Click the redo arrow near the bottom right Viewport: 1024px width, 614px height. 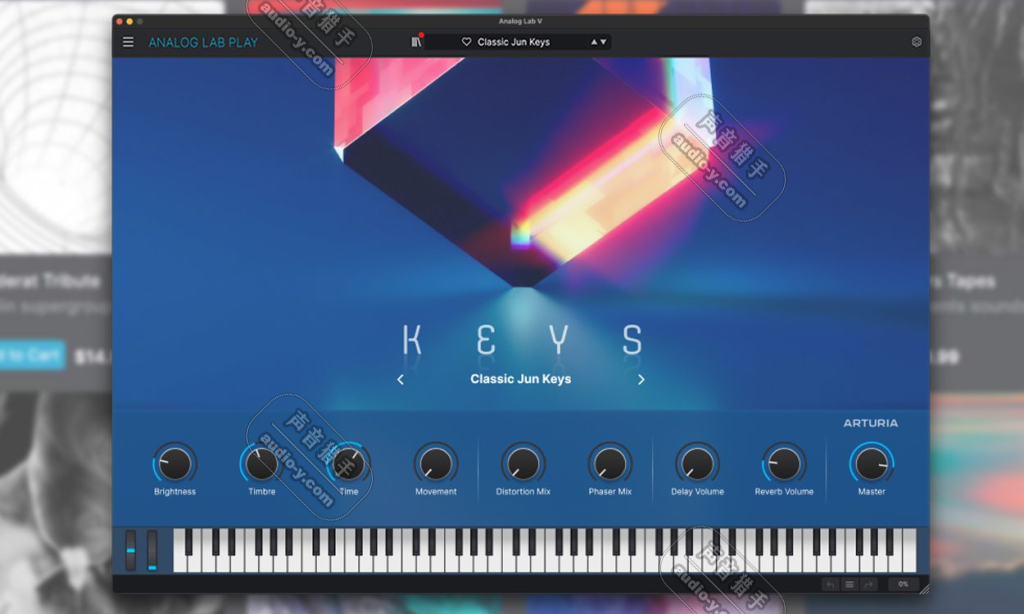[x=868, y=584]
